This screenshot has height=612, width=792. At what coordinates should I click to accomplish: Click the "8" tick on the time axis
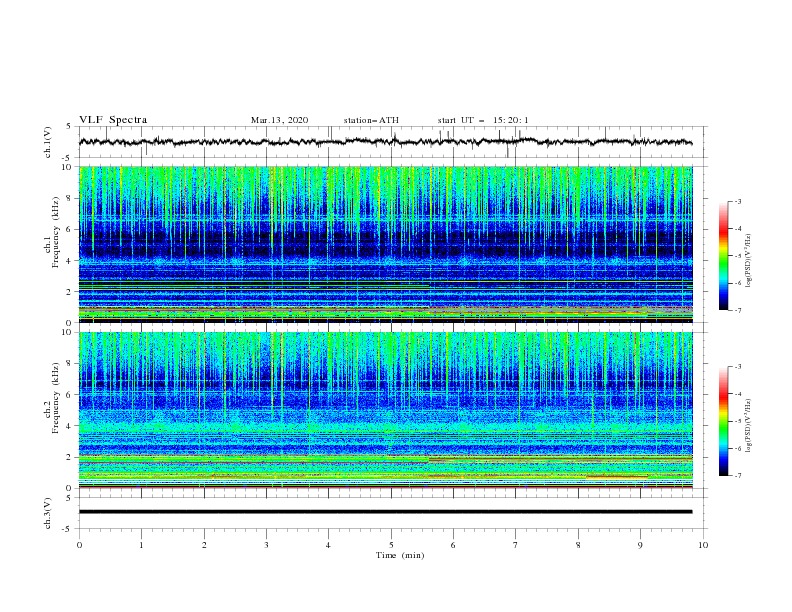[x=578, y=545]
